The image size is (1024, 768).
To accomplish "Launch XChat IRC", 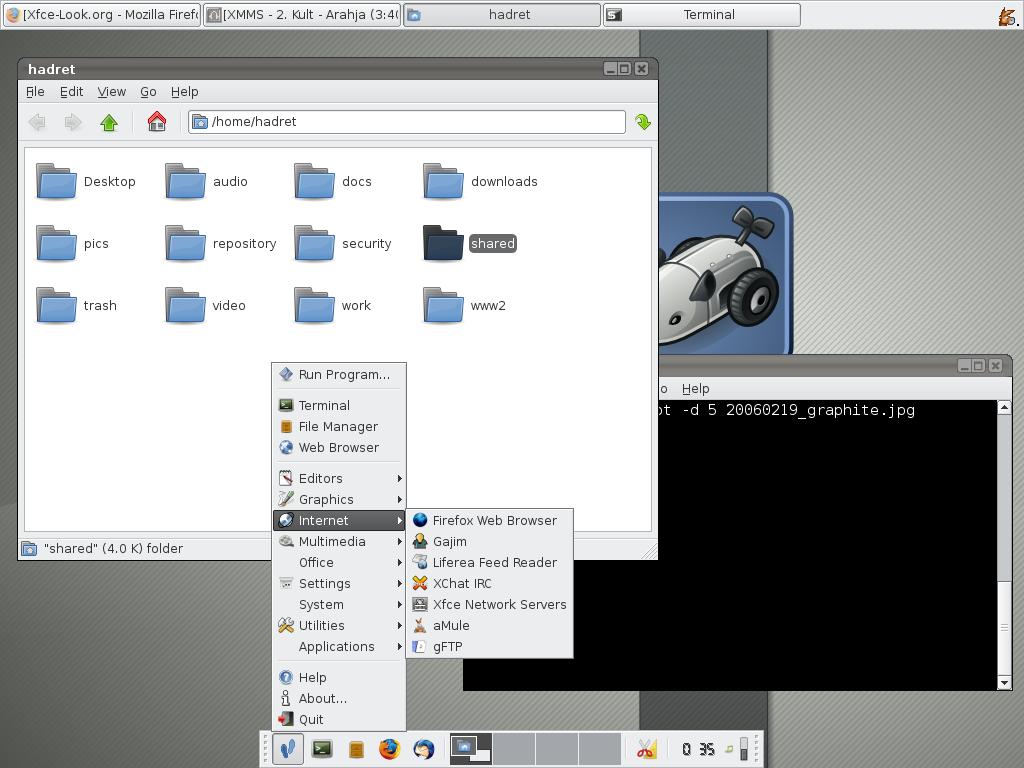I will pyautogui.click(x=489, y=583).
